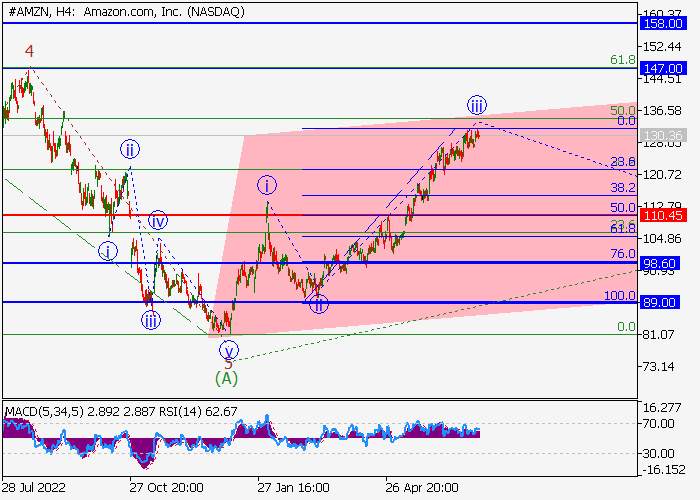Click the green 0.0 Fibonacci label beside 81.07
Image resolution: width=700 pixels, height=500 pixels.
(626, 327)
